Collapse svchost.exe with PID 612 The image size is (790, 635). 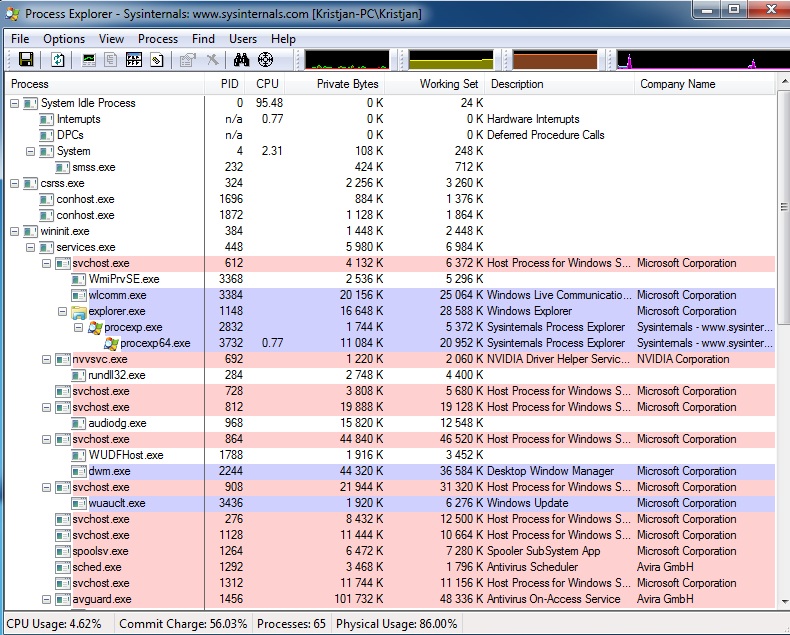[x=46, y=264]
